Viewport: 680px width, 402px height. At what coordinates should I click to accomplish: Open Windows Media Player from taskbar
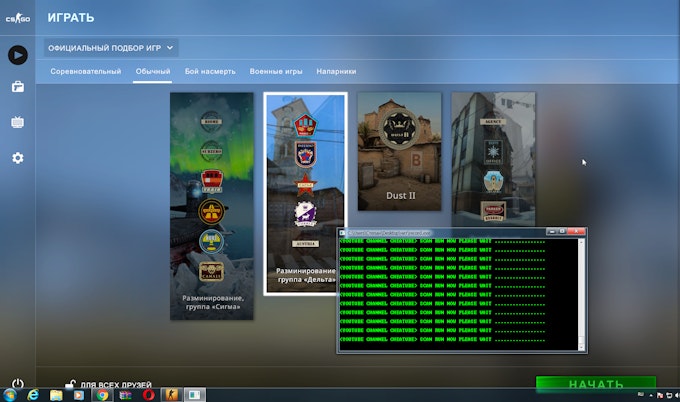tap(79, 395)
